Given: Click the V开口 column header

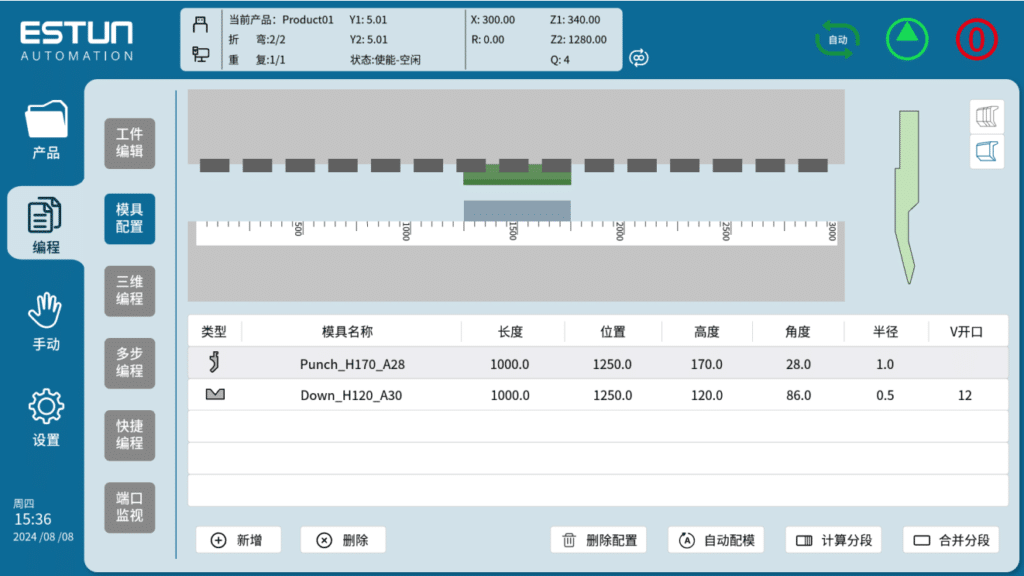Looking at the screenshot, I should (966, 332).
